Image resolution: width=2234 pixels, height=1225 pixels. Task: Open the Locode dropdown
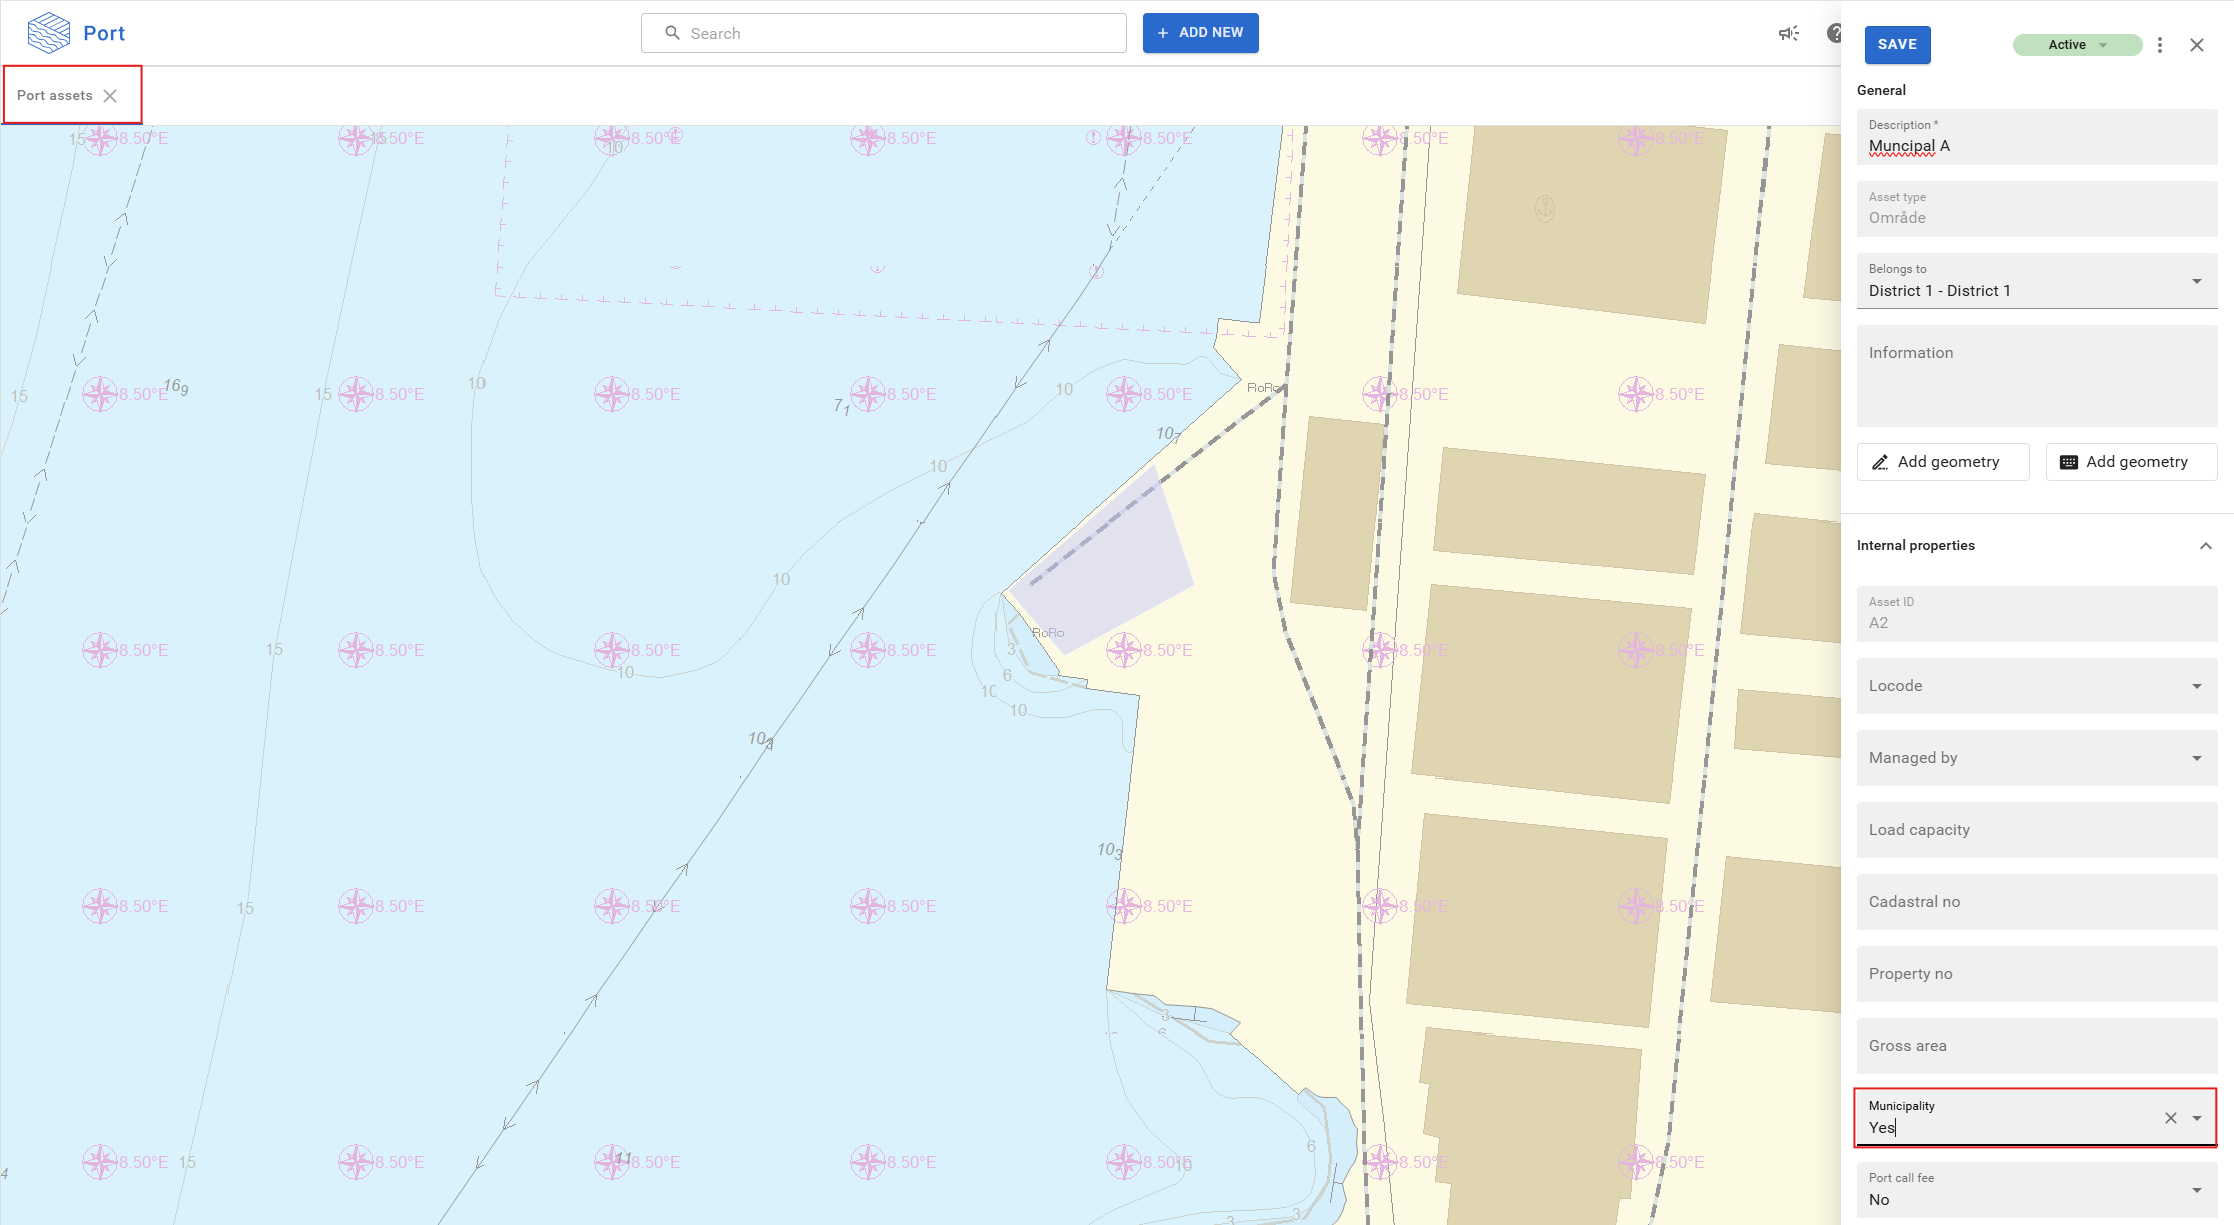(x=2196, y=686)
